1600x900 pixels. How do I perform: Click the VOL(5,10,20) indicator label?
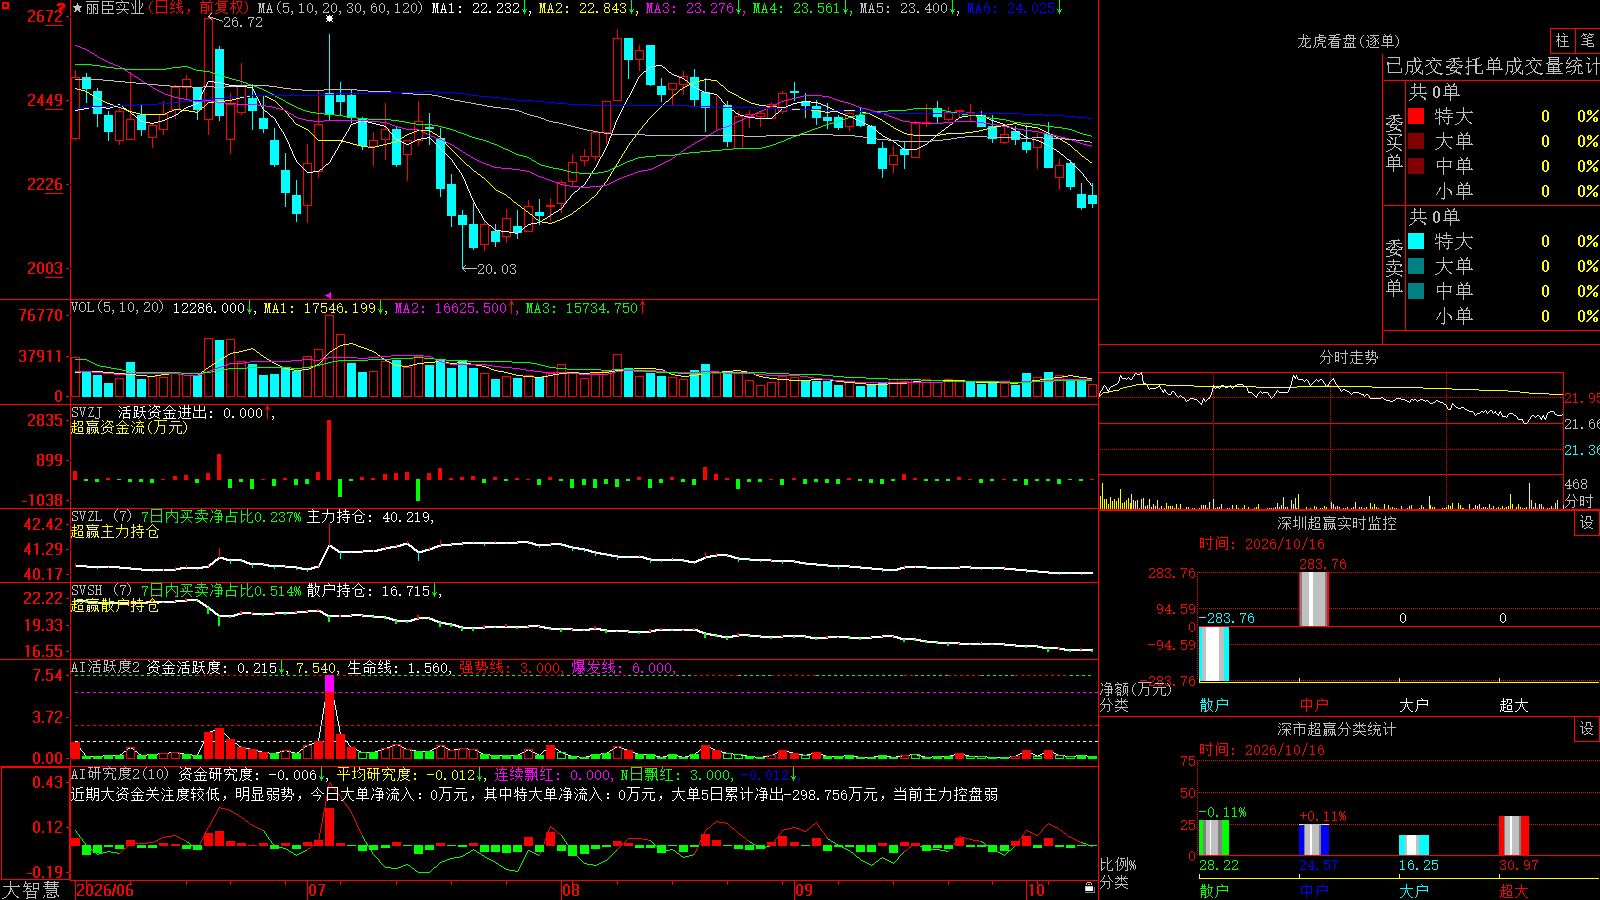pos(117,308)
